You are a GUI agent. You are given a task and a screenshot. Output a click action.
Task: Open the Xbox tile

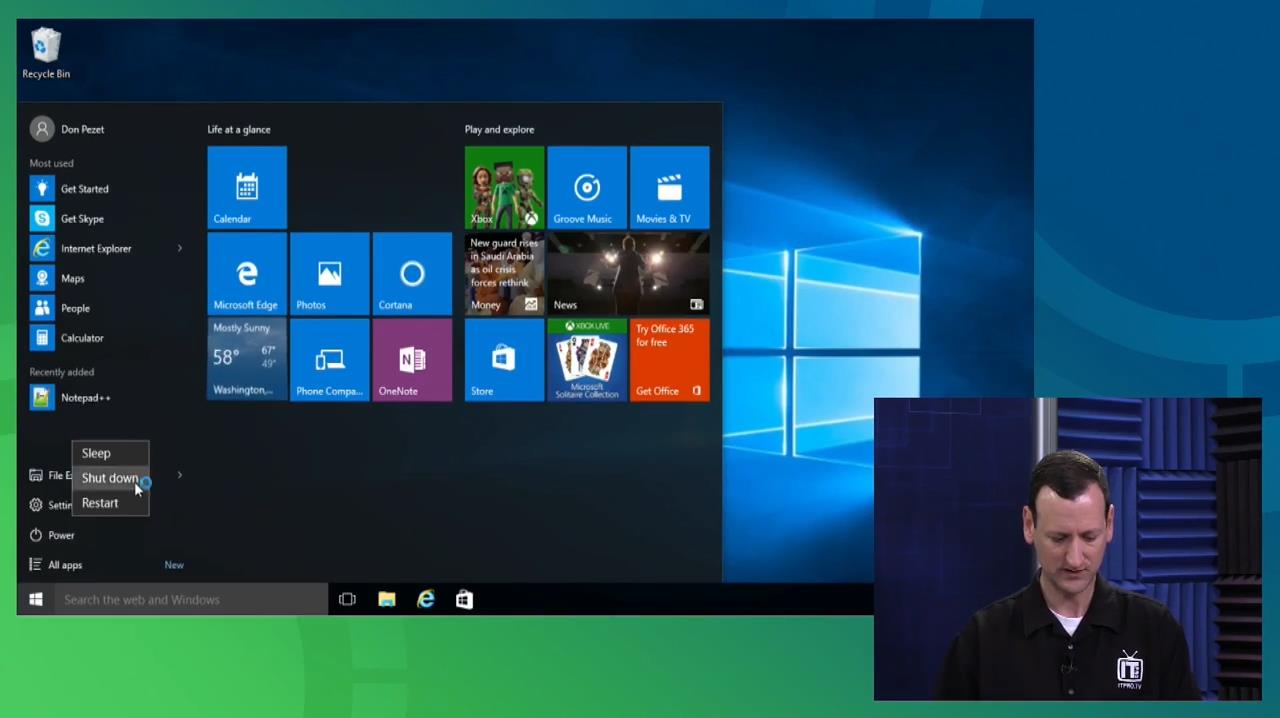504,187
